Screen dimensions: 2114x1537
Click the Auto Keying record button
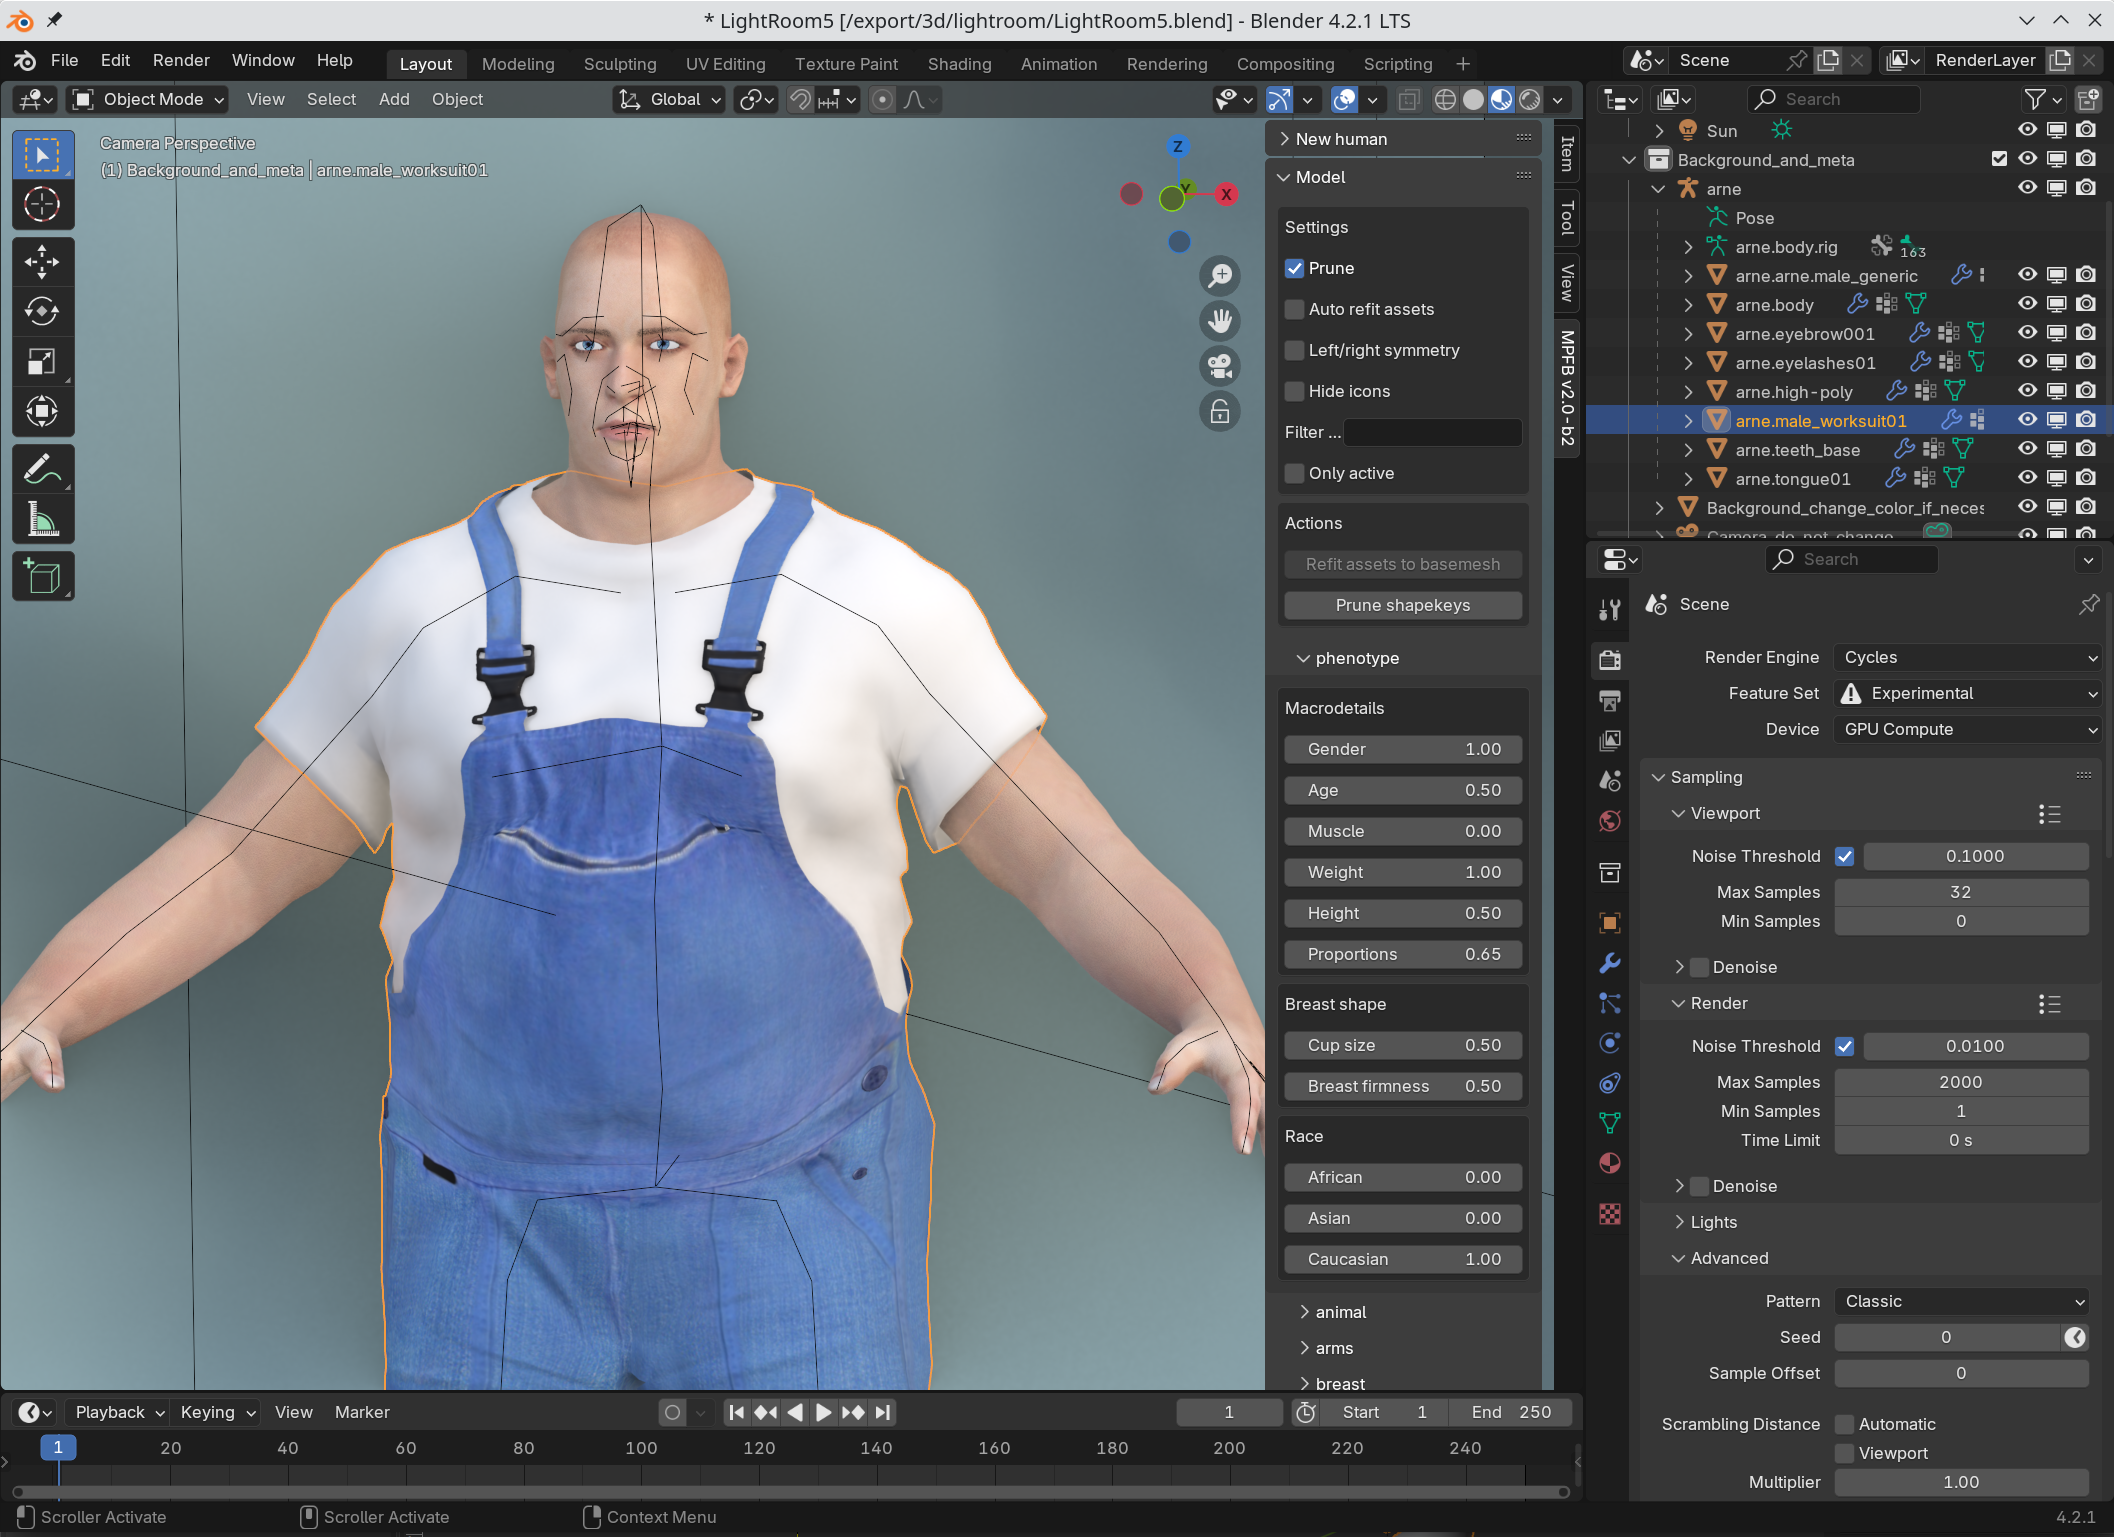(673, 1412)
